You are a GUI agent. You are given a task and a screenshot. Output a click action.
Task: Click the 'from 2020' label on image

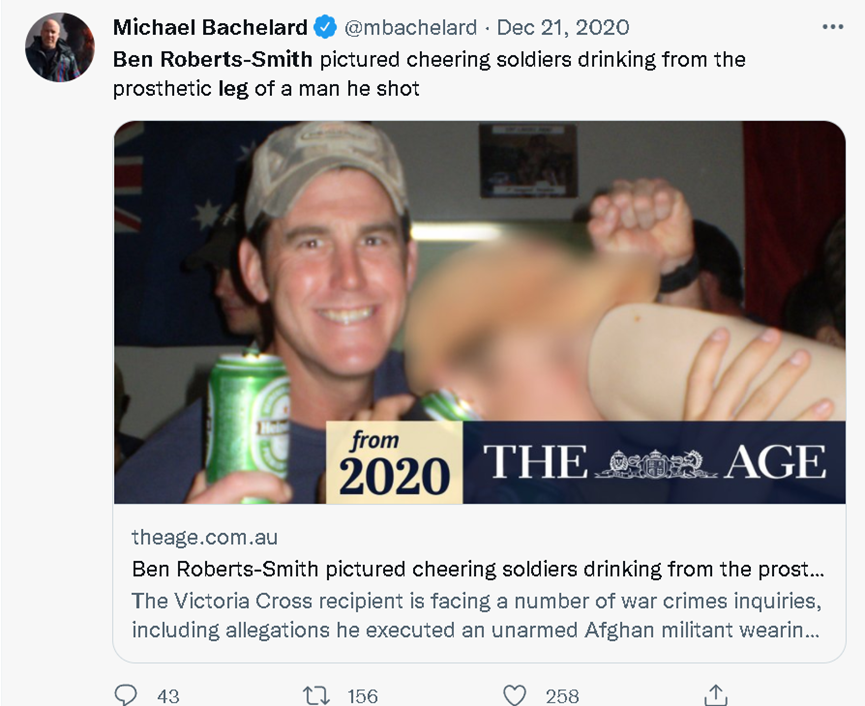394,462
